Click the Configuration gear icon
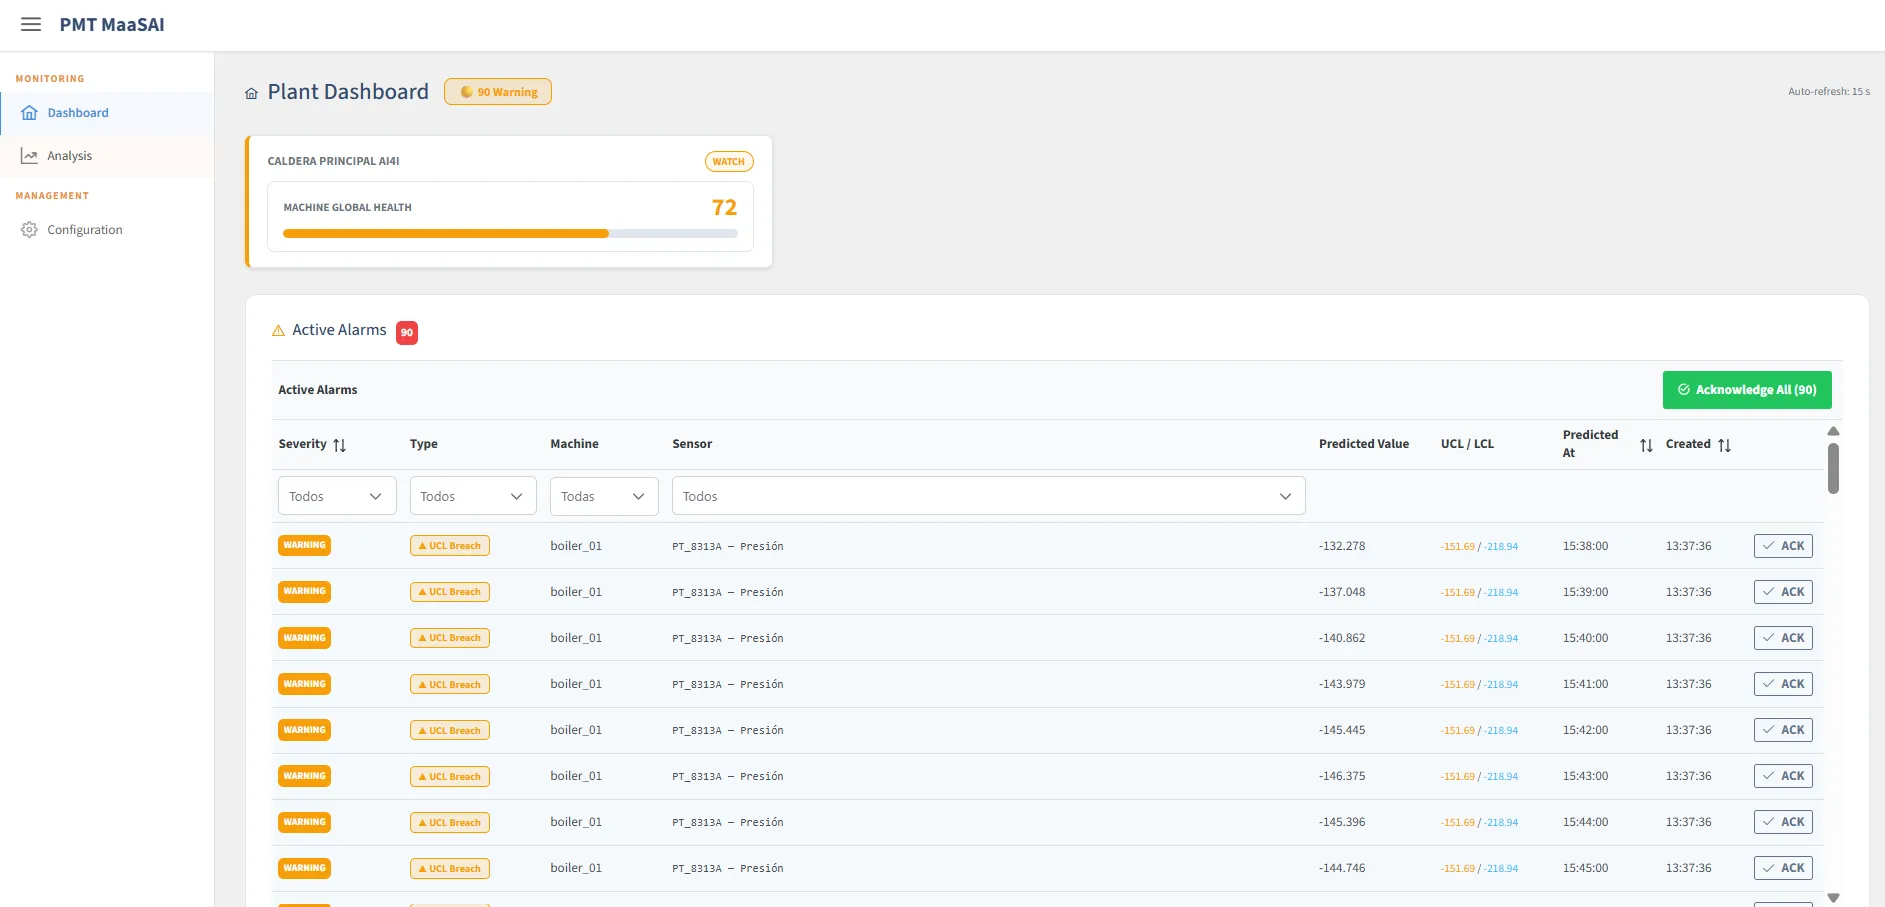The image size is (1885, 907). tap(30, 230)
